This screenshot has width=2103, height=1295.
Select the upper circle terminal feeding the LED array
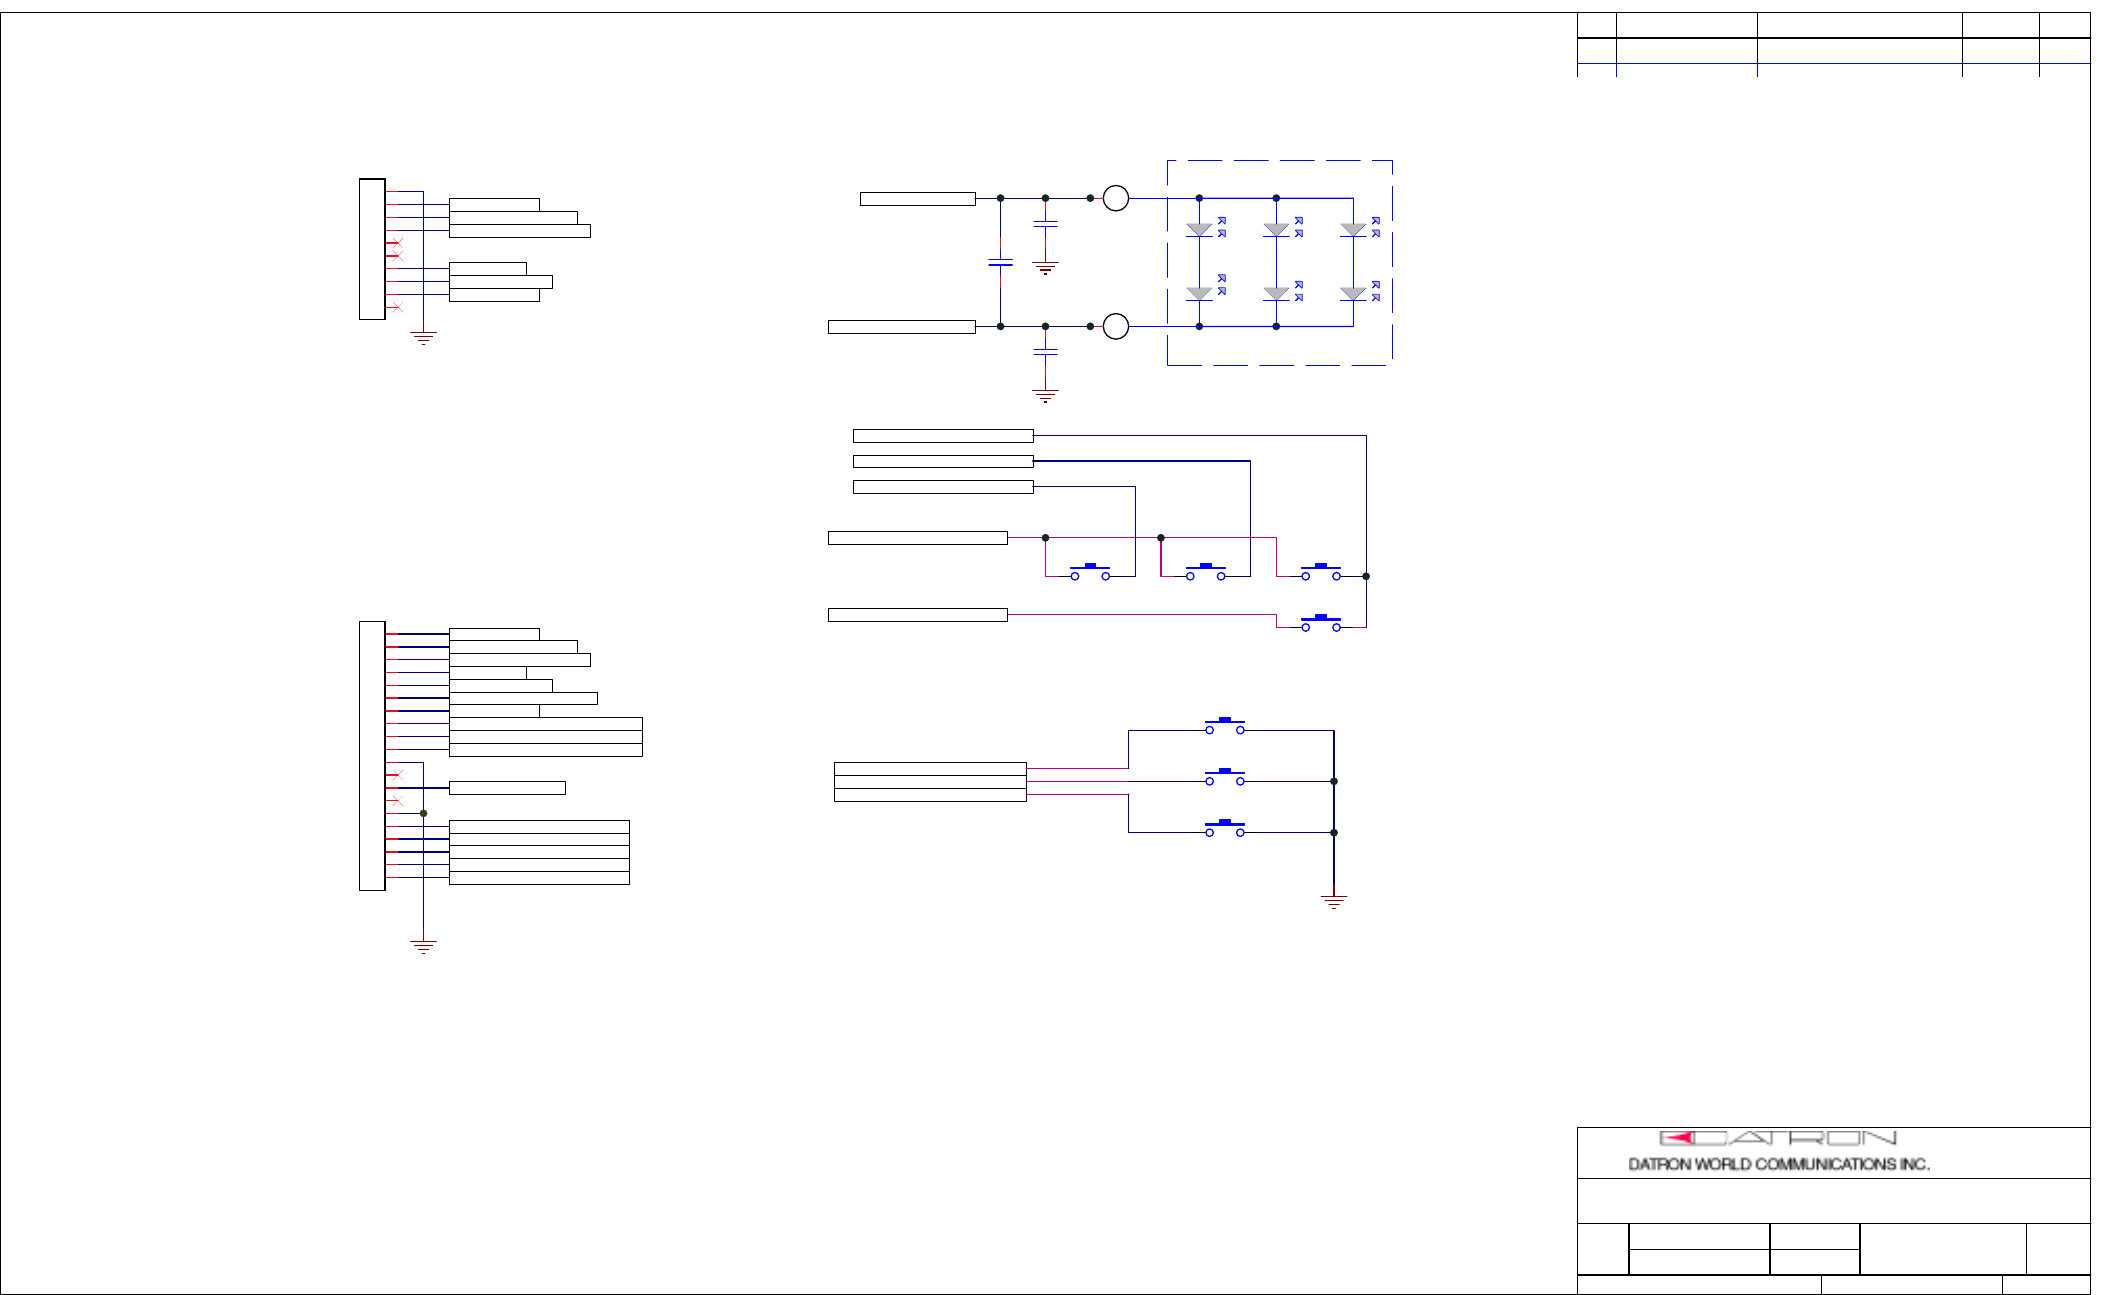pyautogui.click(x=1116, y=198)
